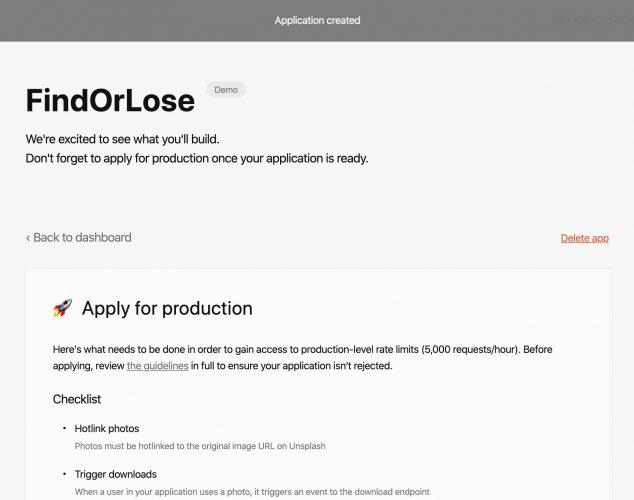Click the bullet point beside Hotlink photos
Screen dimensions: 634x500
(64, 429)
